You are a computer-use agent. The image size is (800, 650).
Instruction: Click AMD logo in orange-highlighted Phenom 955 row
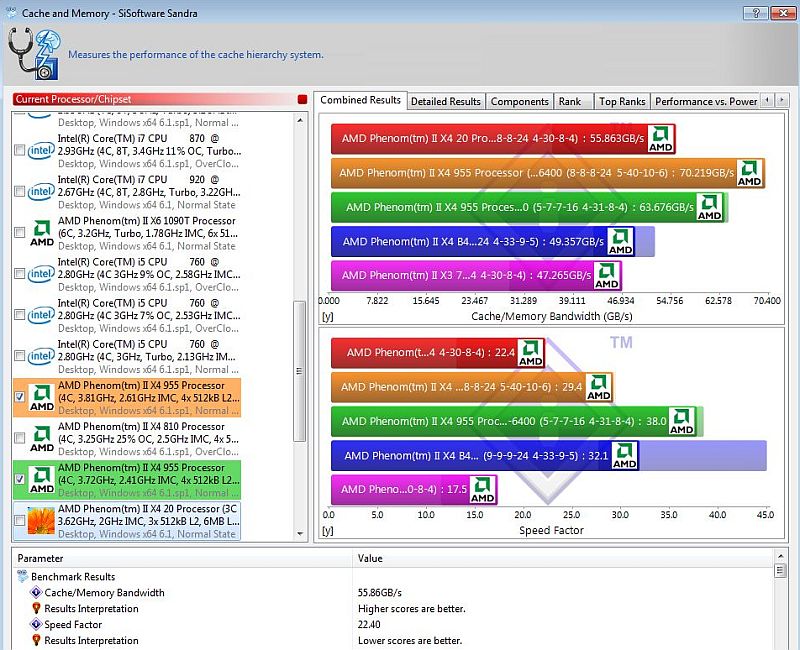click(x=42, y=397)
